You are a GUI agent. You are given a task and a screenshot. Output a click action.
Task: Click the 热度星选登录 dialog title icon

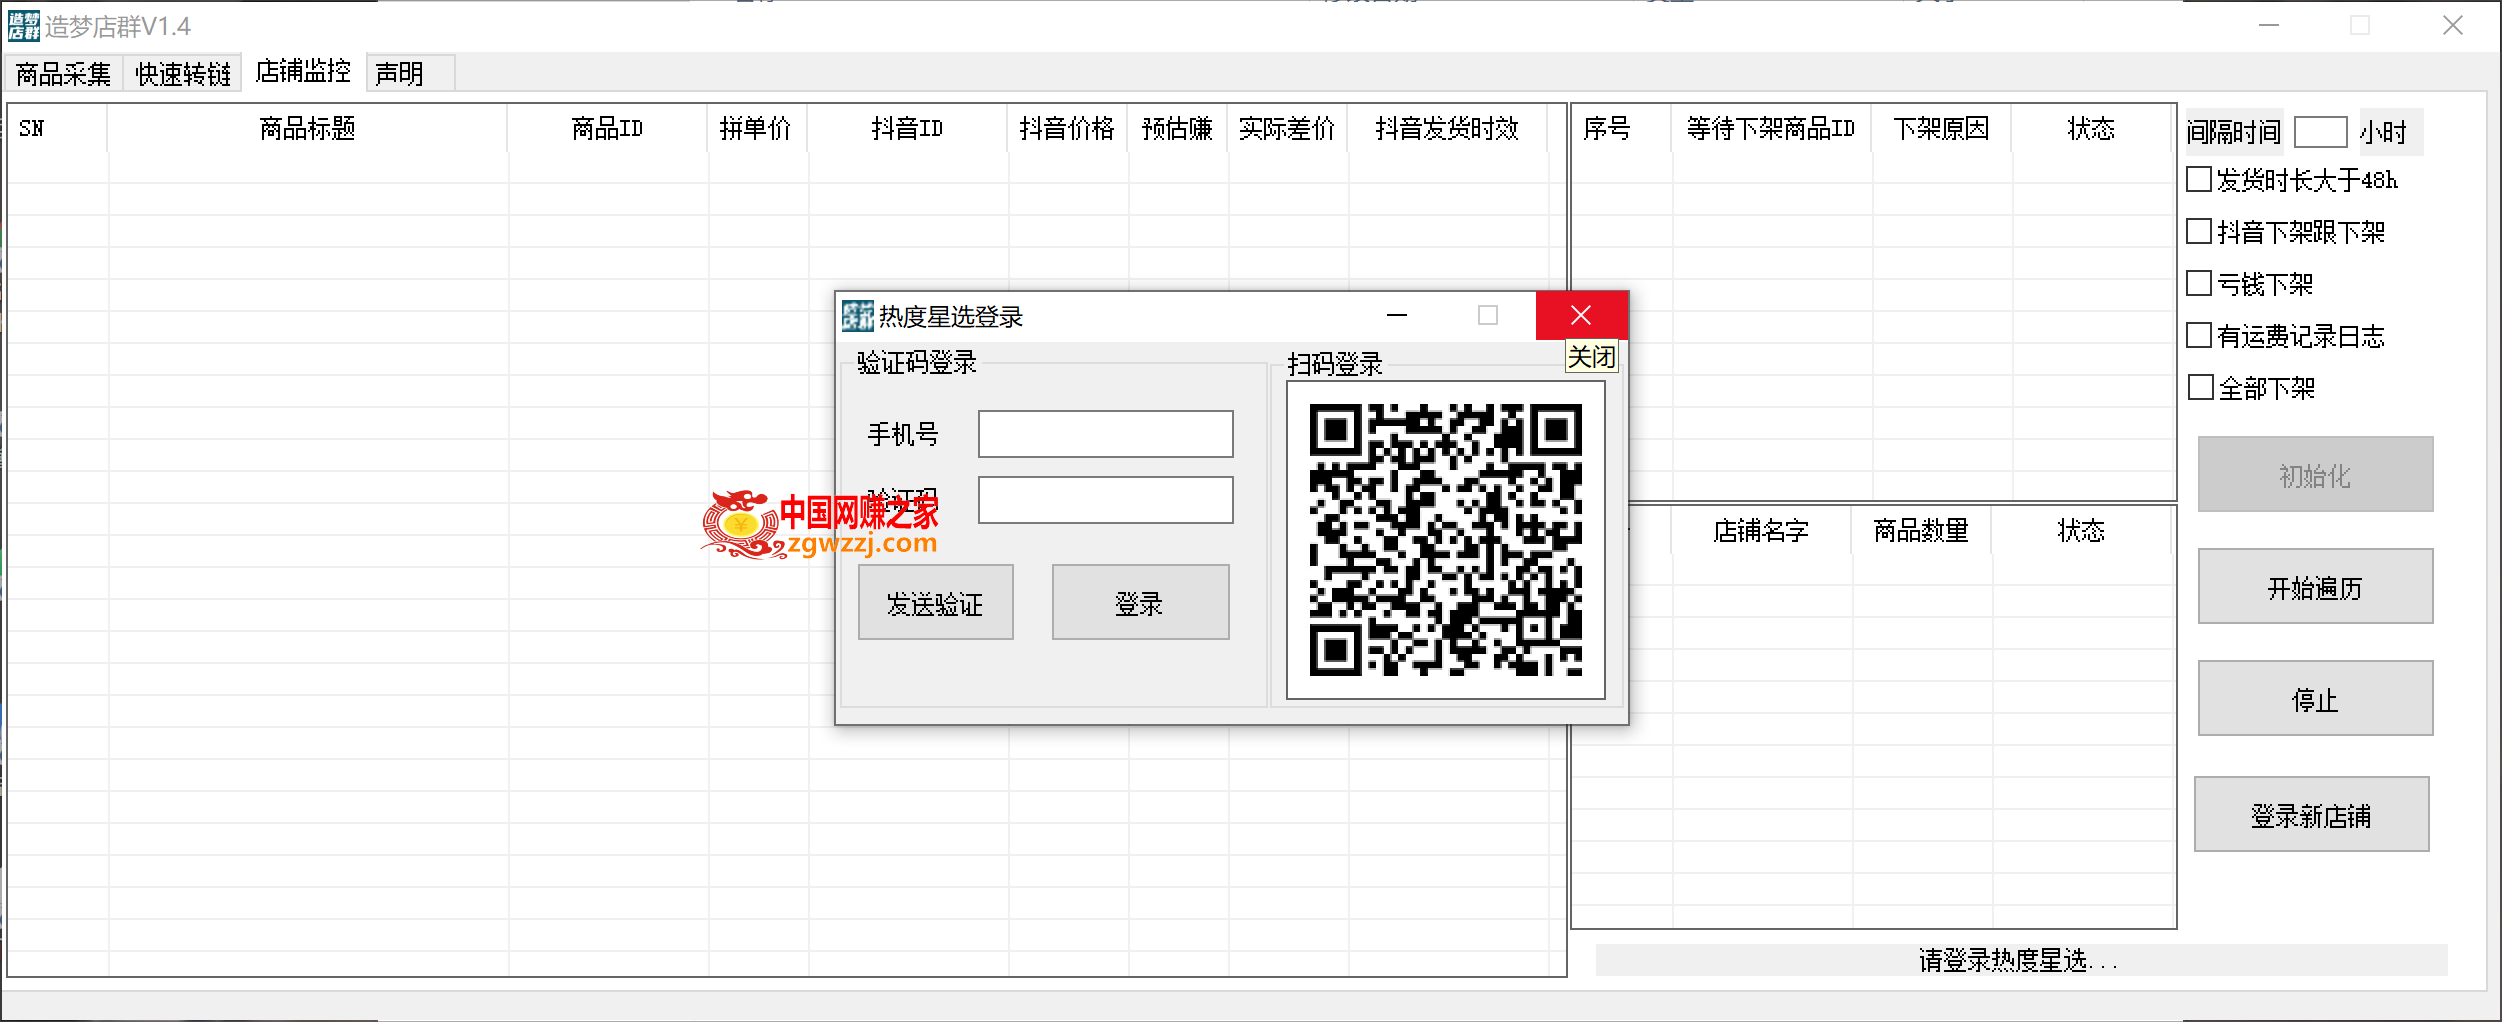click(857, 316)
